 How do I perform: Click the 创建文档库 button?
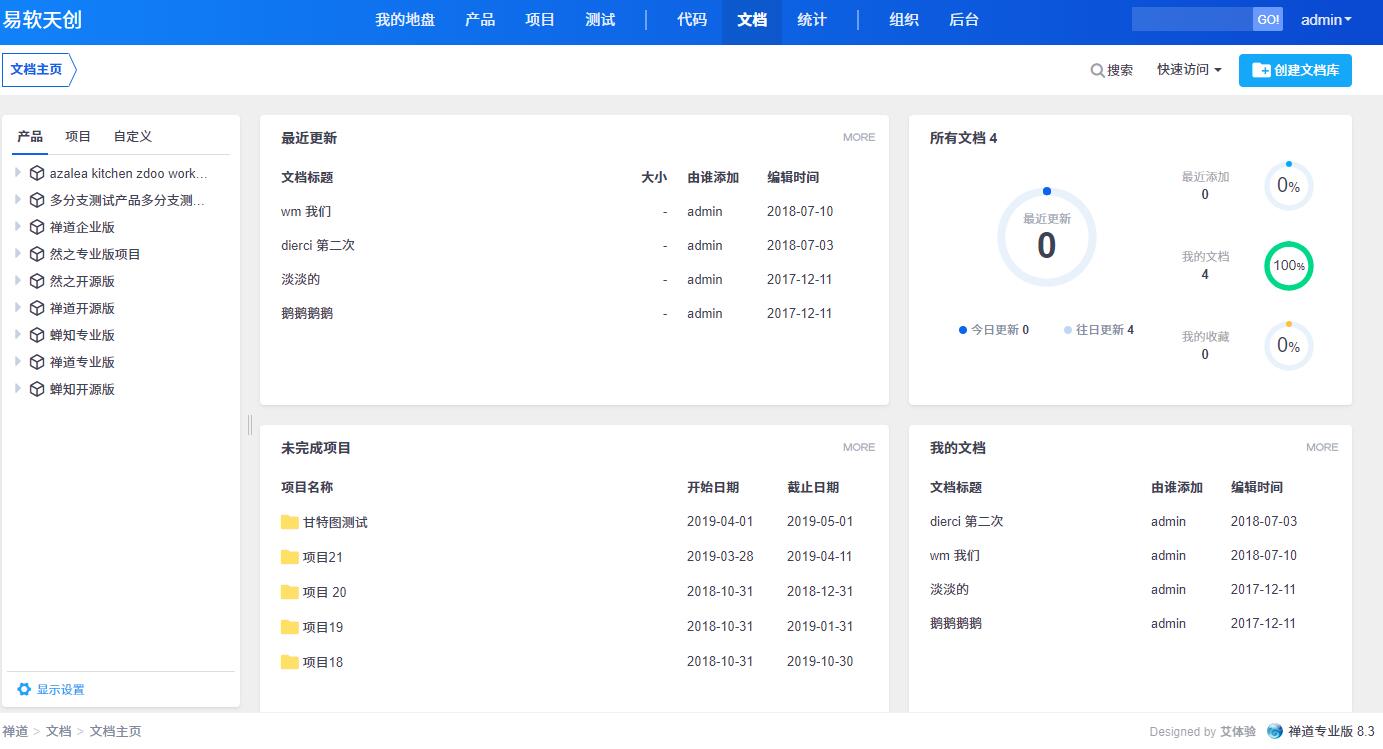[x=1295, y=71]
